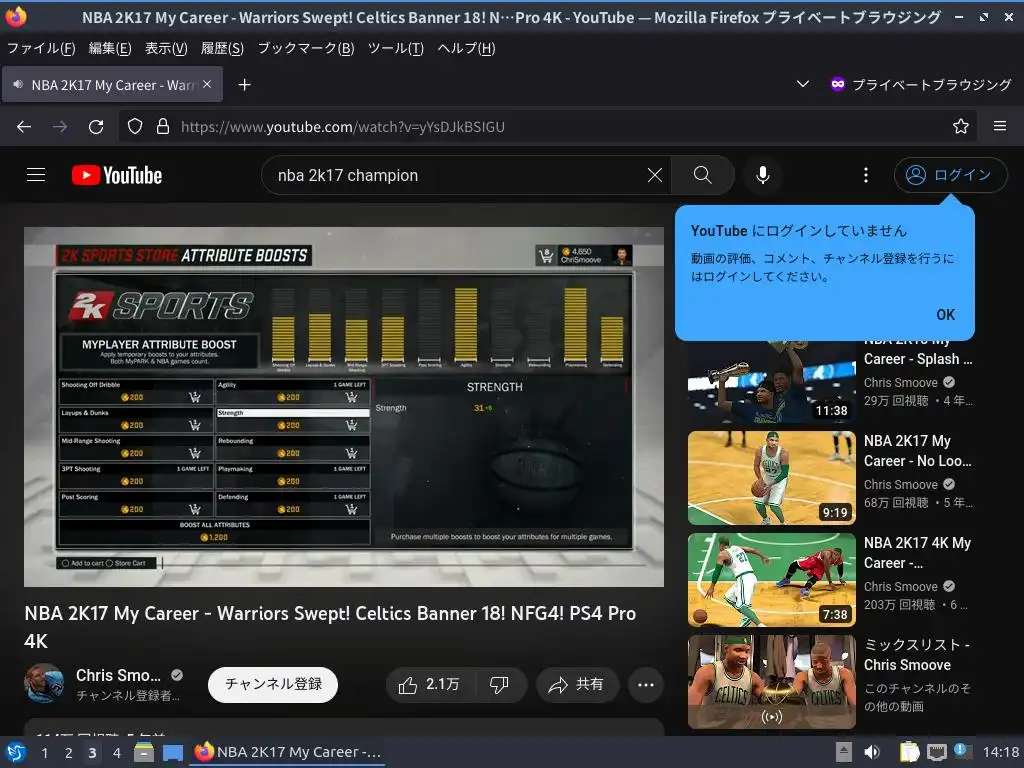This screenshot has width=1024, height=768.
Task: Click the search magnifier button
Action: [x=703, y=175]
